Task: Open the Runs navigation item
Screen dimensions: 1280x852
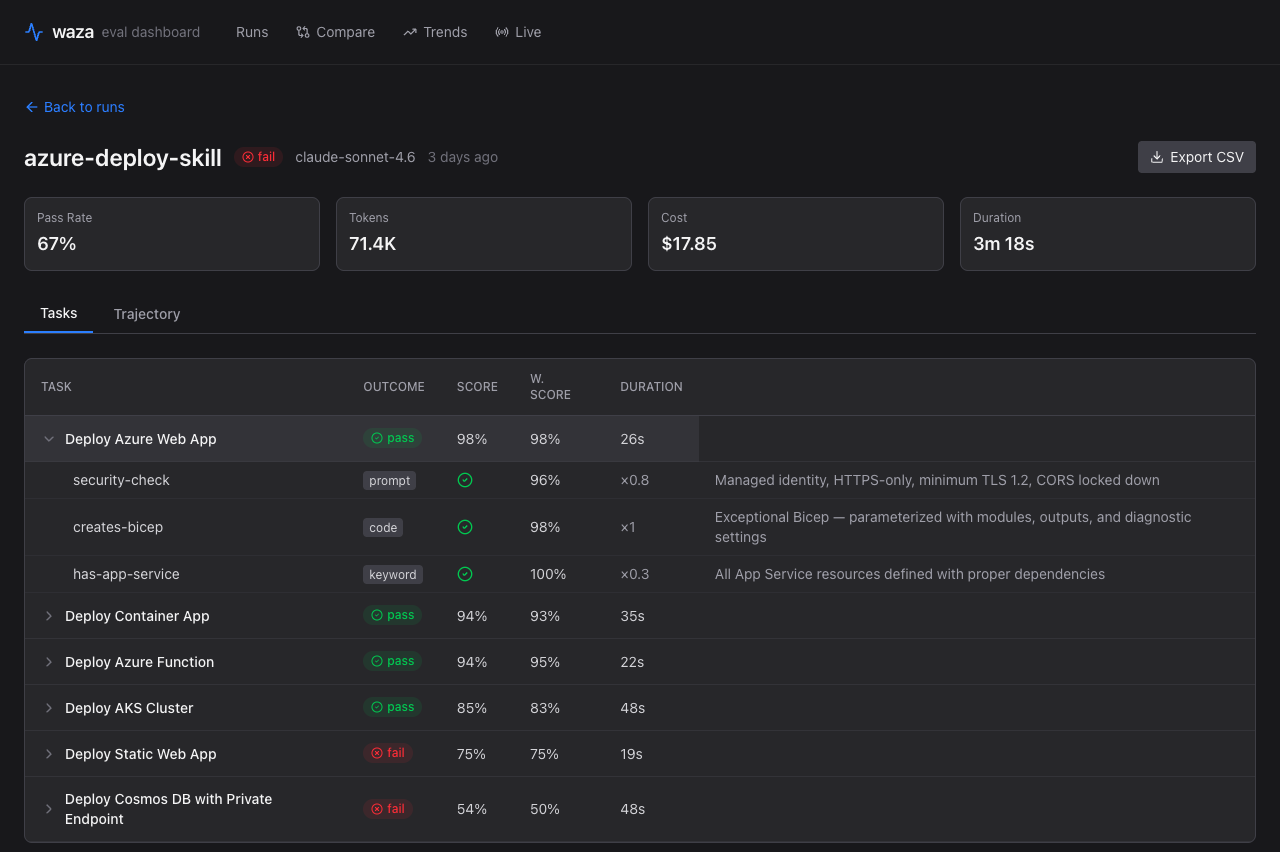Action: [252, 32]
